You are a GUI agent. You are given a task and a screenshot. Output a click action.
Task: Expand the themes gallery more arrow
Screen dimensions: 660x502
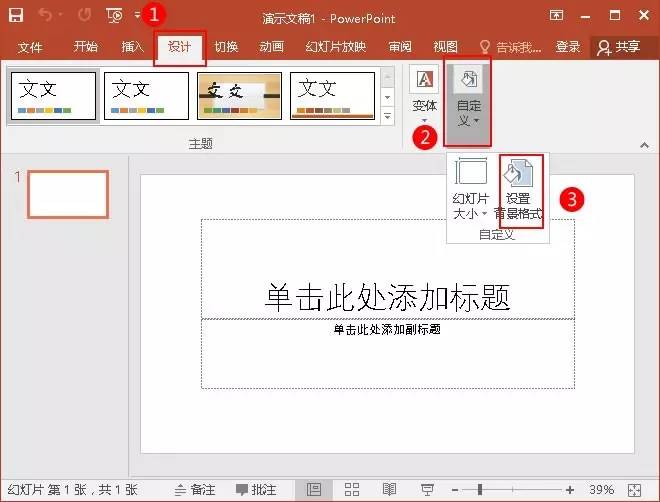coord(387,116)
